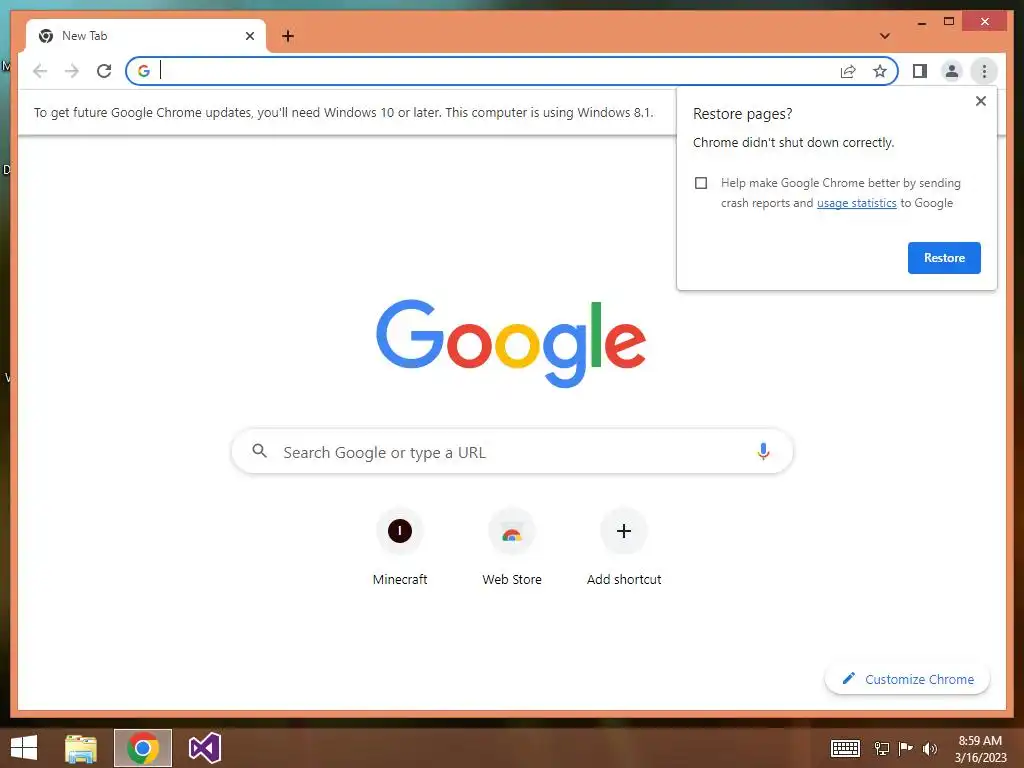Add a new shortcut tile
Viewport: 1024px width, 768px height.
[x=624, y=547]
